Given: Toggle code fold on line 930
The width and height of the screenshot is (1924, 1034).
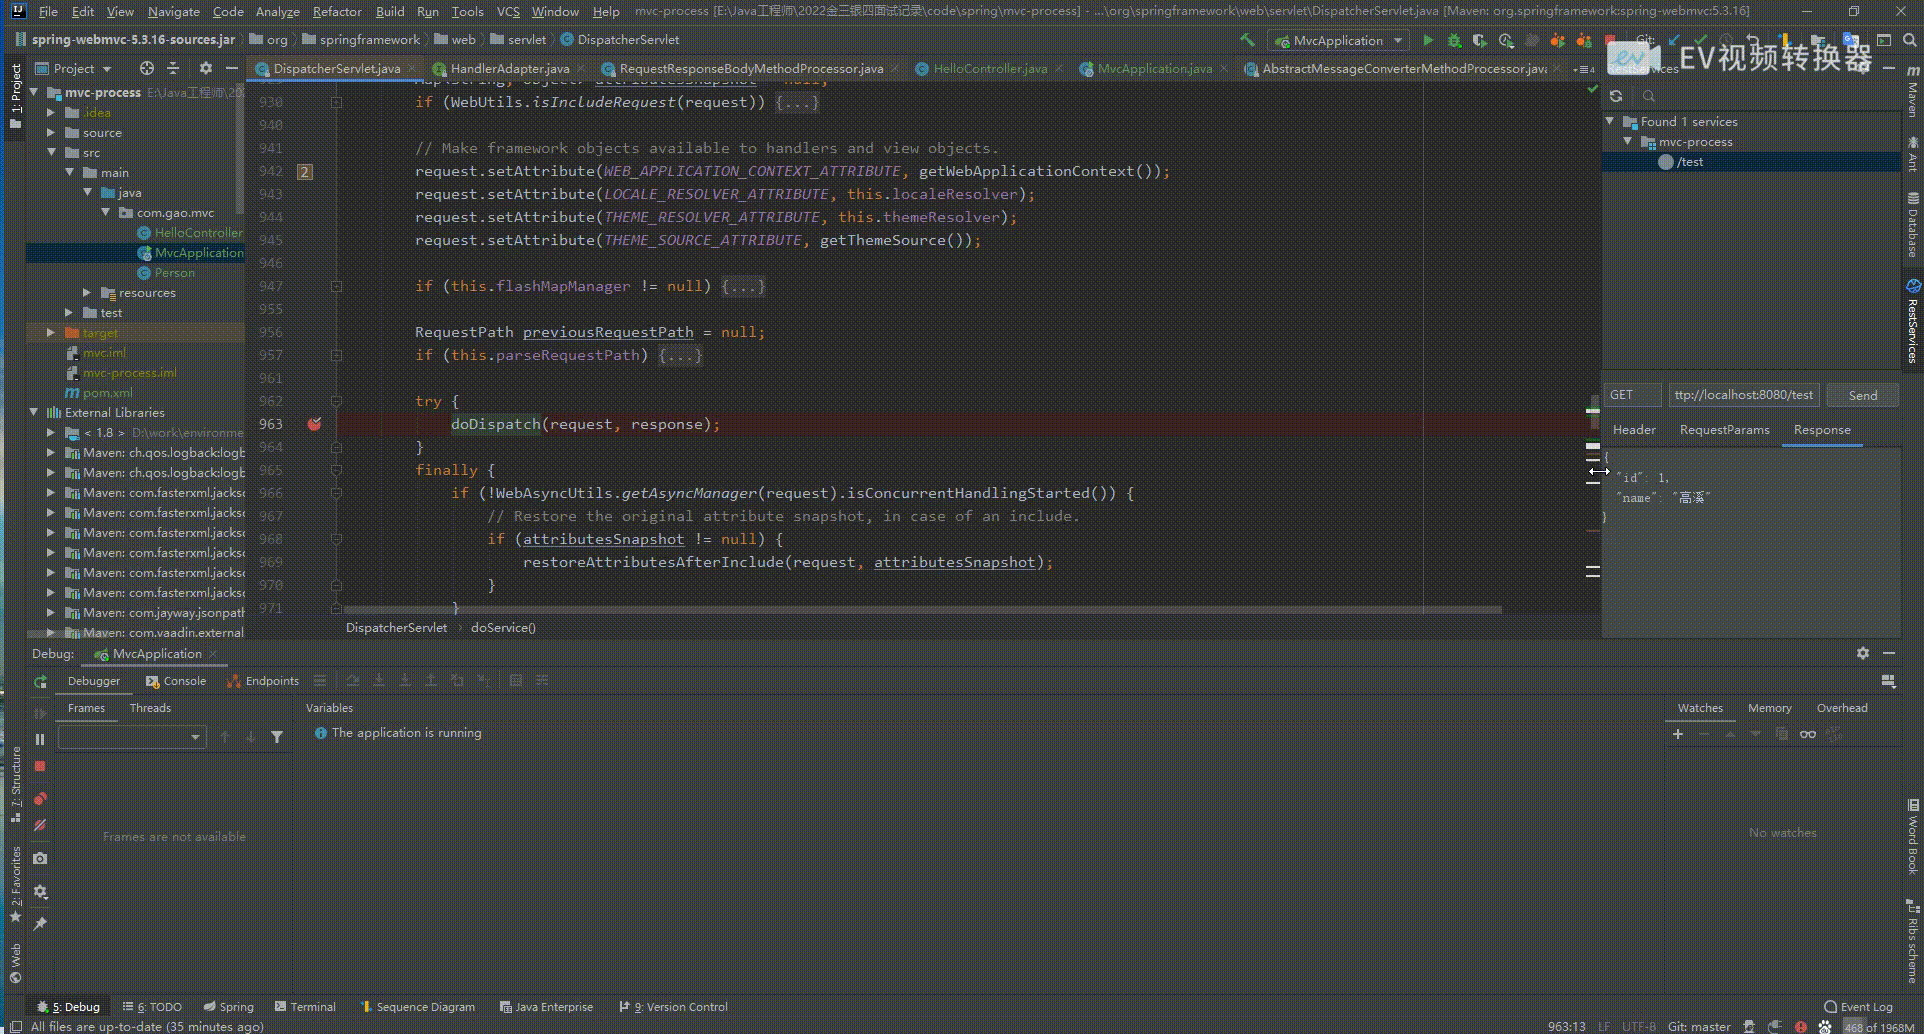Looking at the screenshot, I should (x=336, y=102).
